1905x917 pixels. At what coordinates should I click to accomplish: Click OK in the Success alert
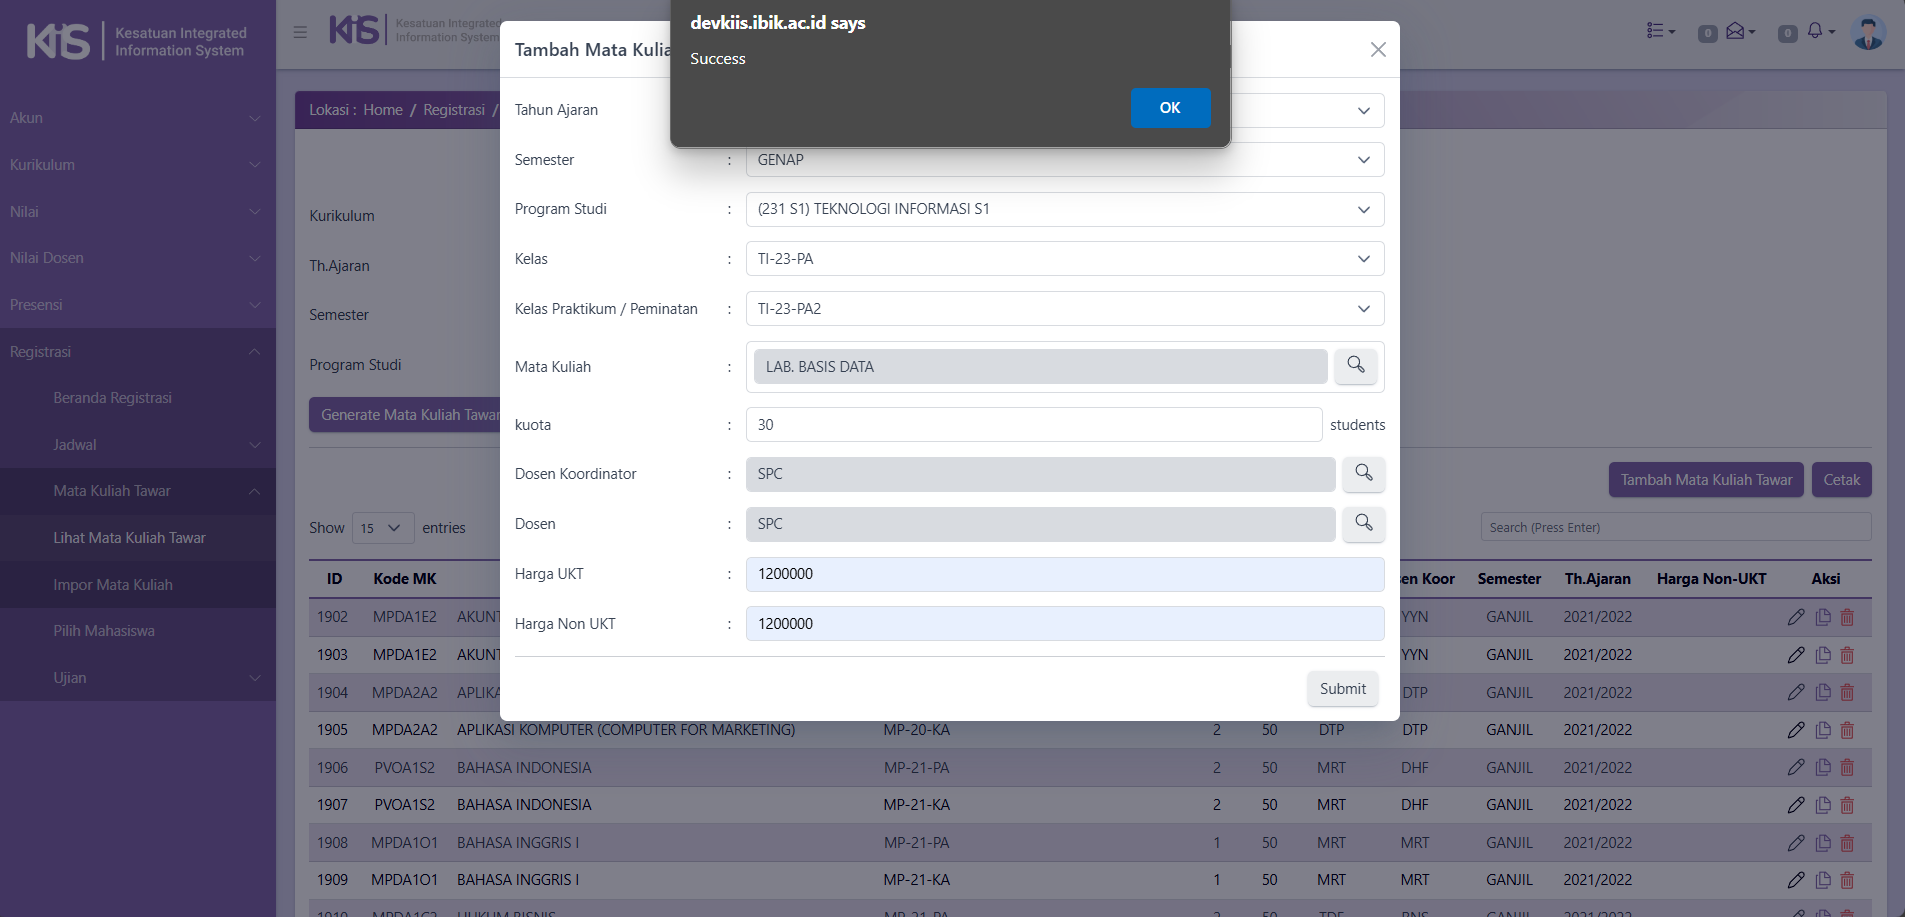(x=1170, y=108)
